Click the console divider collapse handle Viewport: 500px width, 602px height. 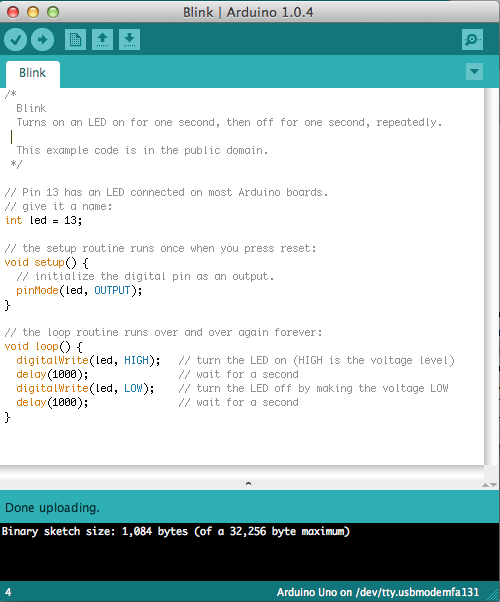pos(248,484)
